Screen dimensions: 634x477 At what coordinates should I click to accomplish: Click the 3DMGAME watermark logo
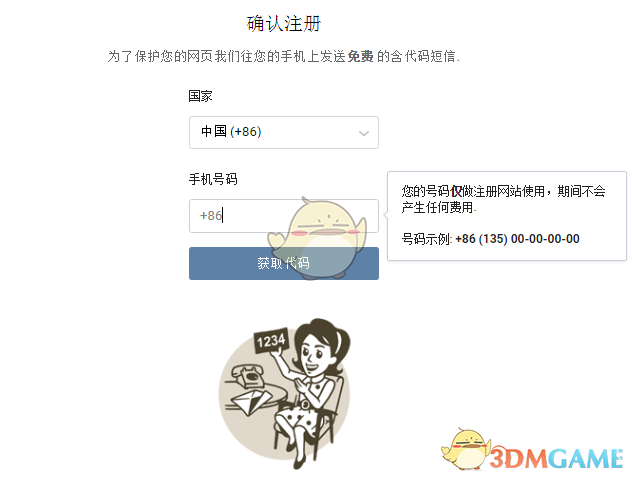(556, 459)
